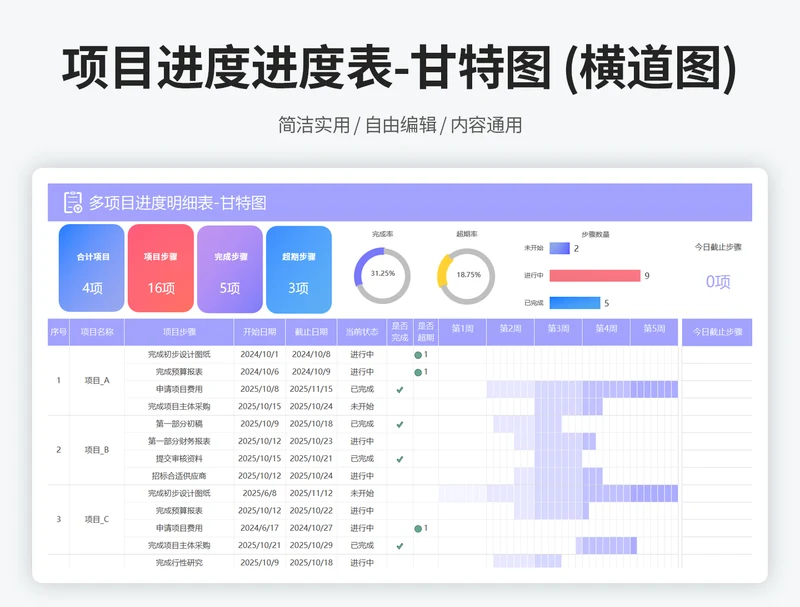Click the Gantt bar in the 2025/11/12 deadline row
Image resolution: width=800 pixels, height=607 pixels.
558,493
